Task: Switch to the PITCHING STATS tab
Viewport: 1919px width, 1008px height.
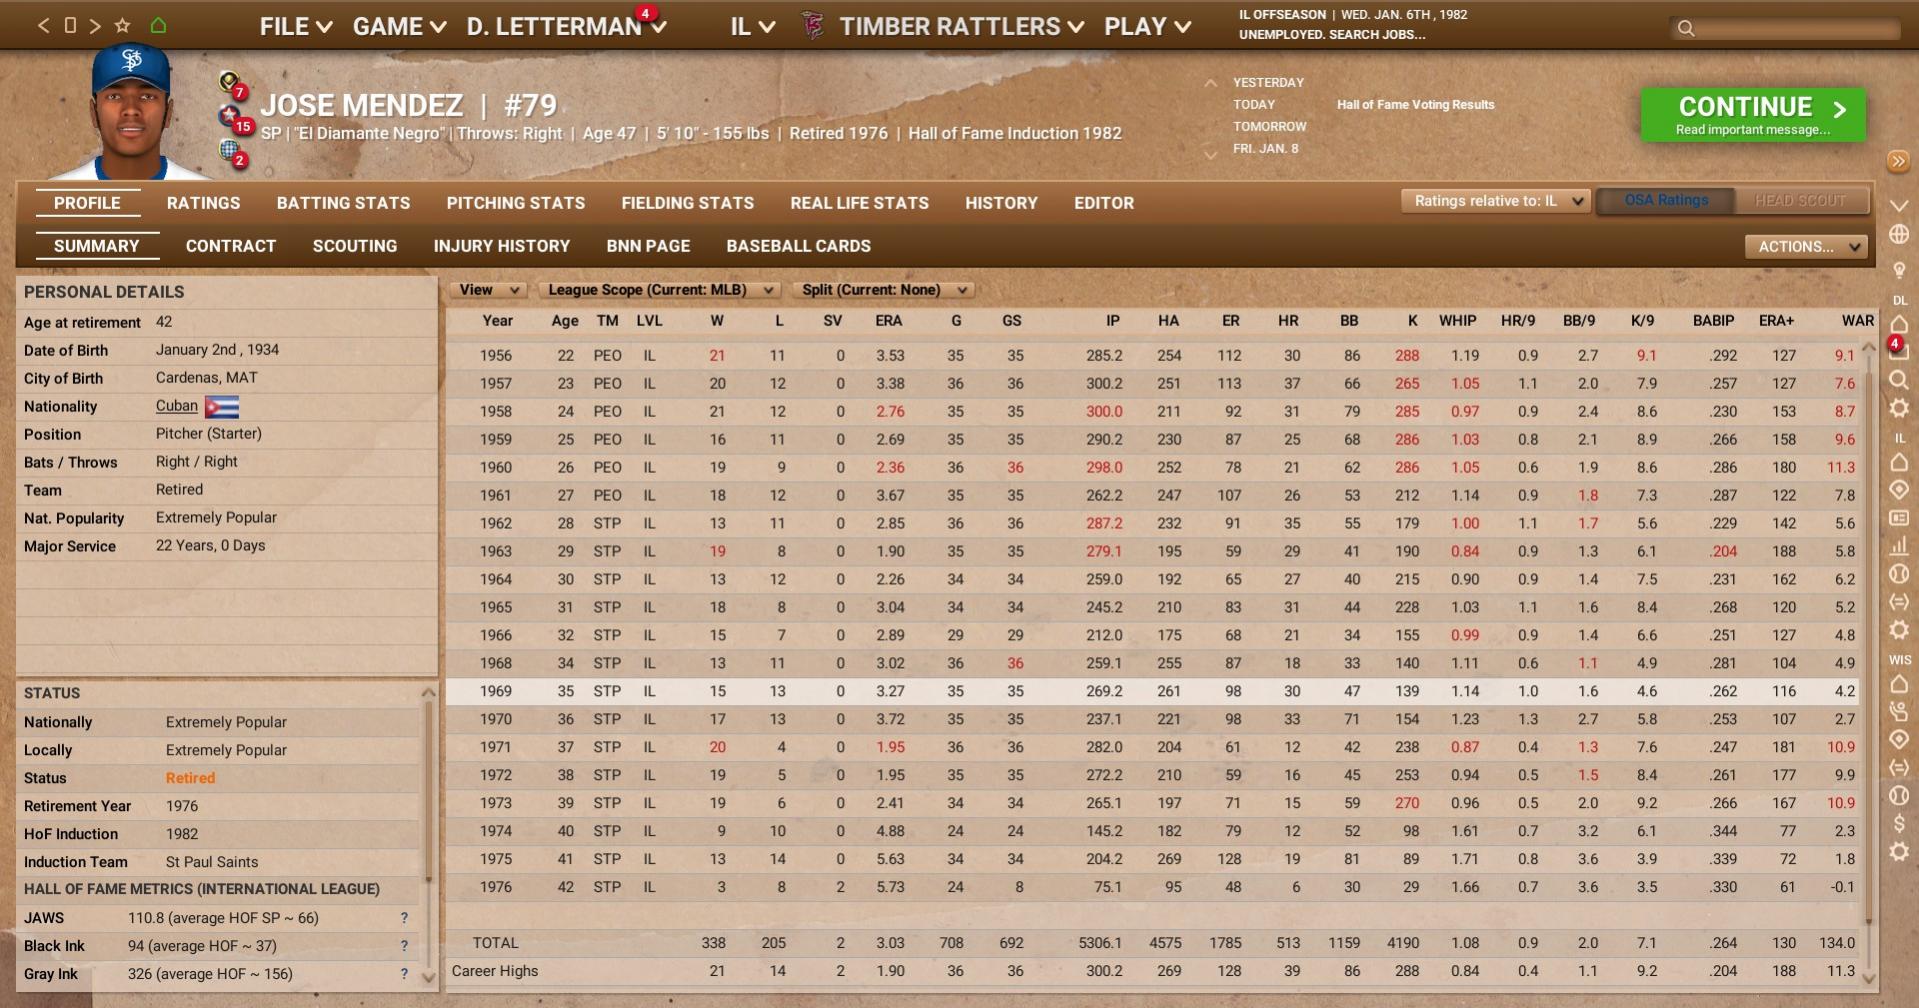Action: 515,203
